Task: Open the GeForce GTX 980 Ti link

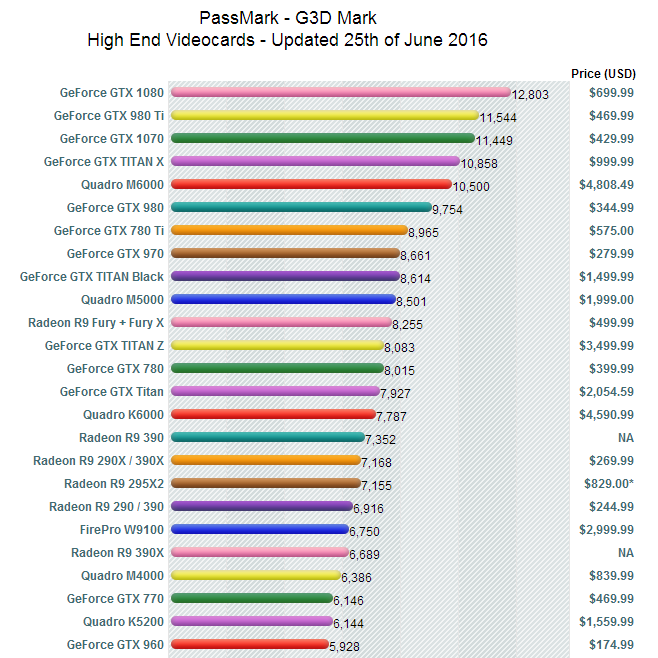Action: (109, 116)
